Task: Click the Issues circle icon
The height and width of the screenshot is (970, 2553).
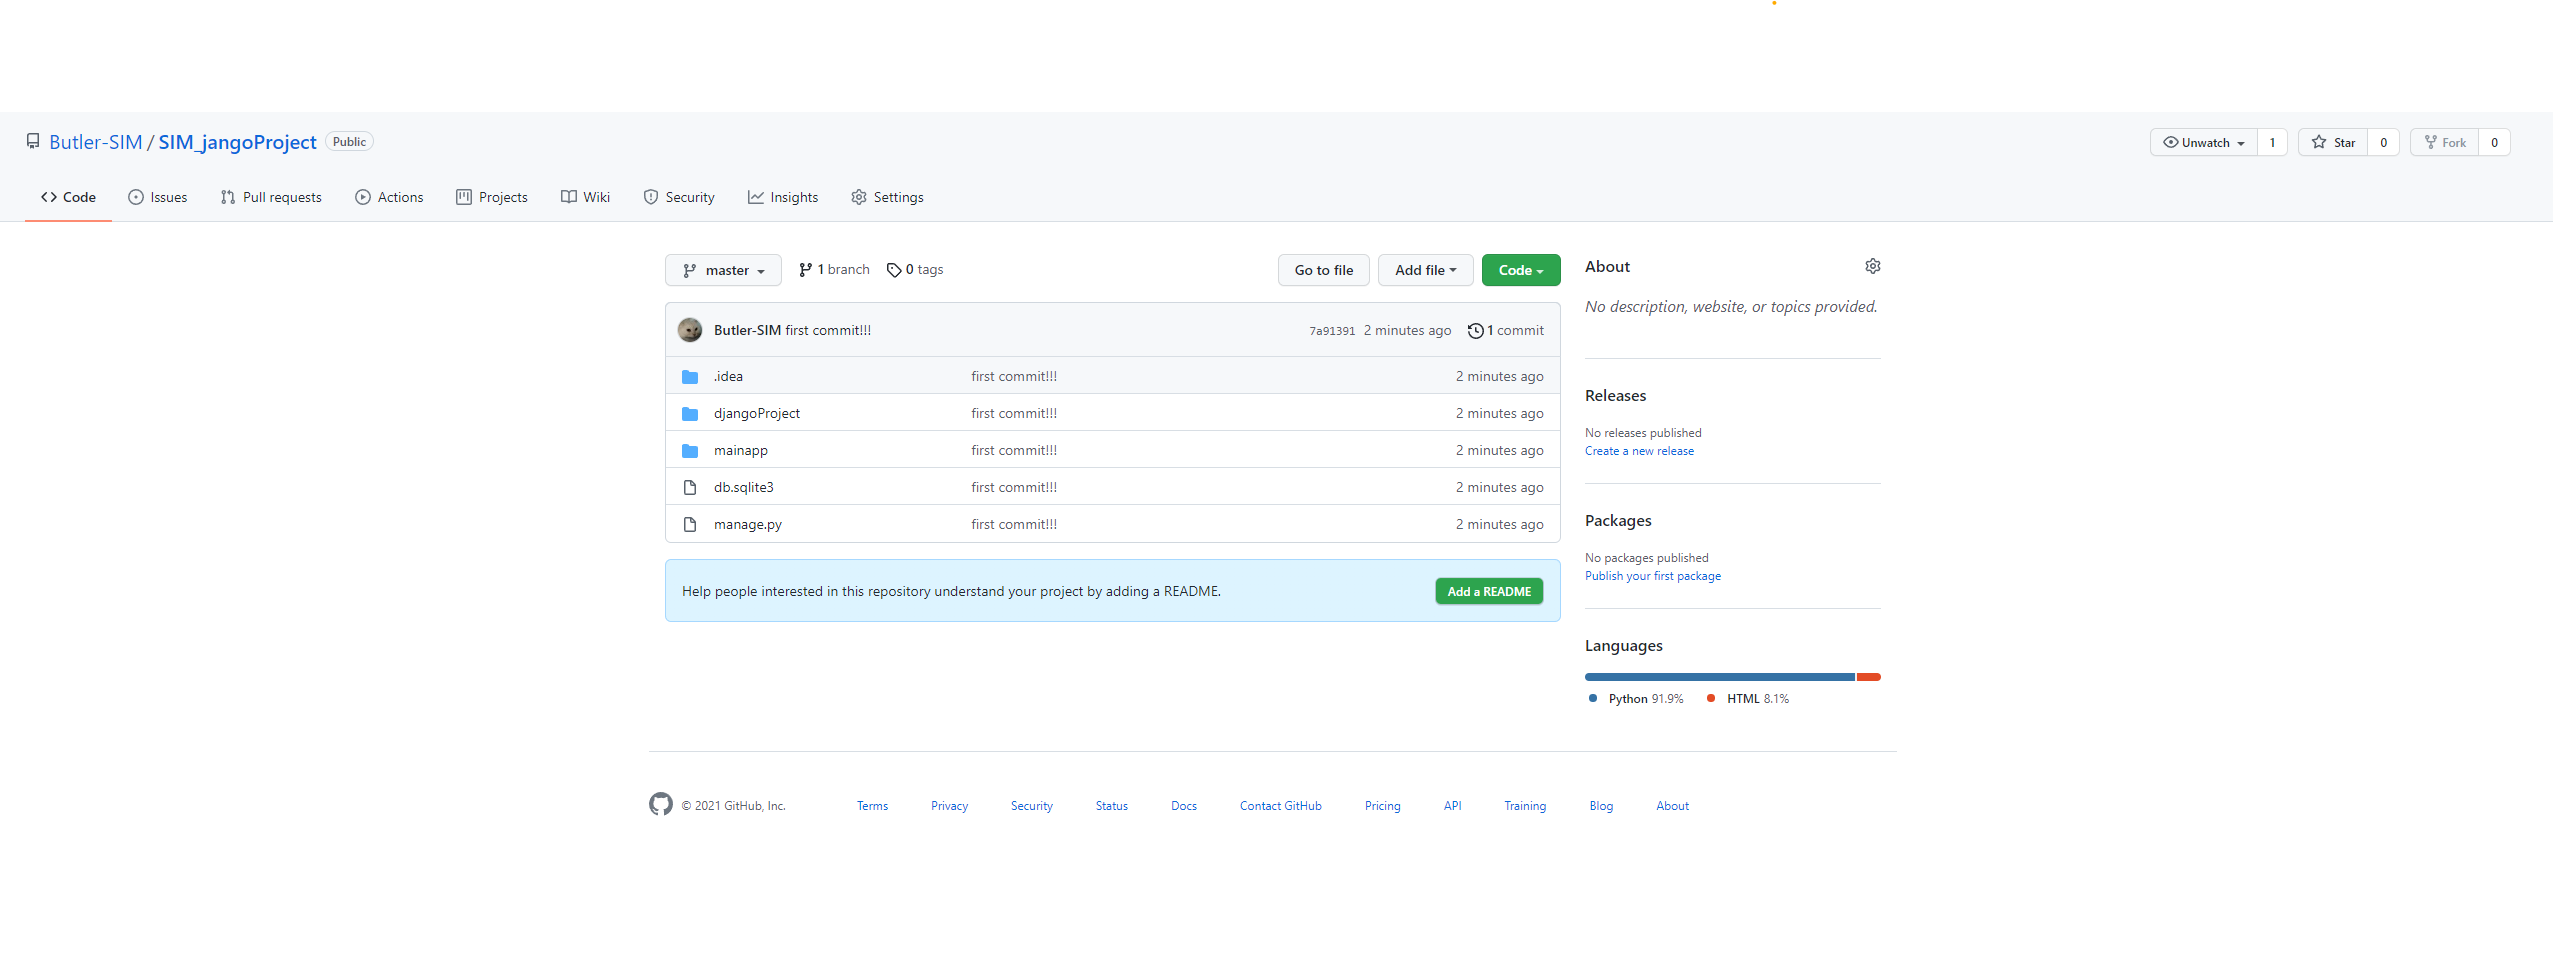Action: click(x=136, y=197)
